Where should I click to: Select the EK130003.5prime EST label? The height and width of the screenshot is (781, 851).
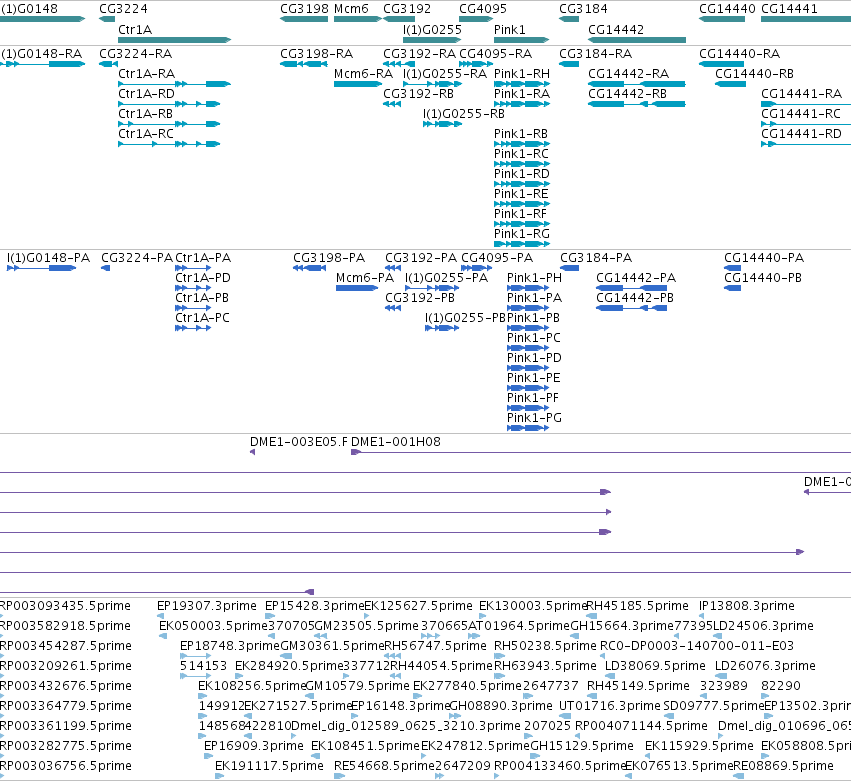[534, 606]
